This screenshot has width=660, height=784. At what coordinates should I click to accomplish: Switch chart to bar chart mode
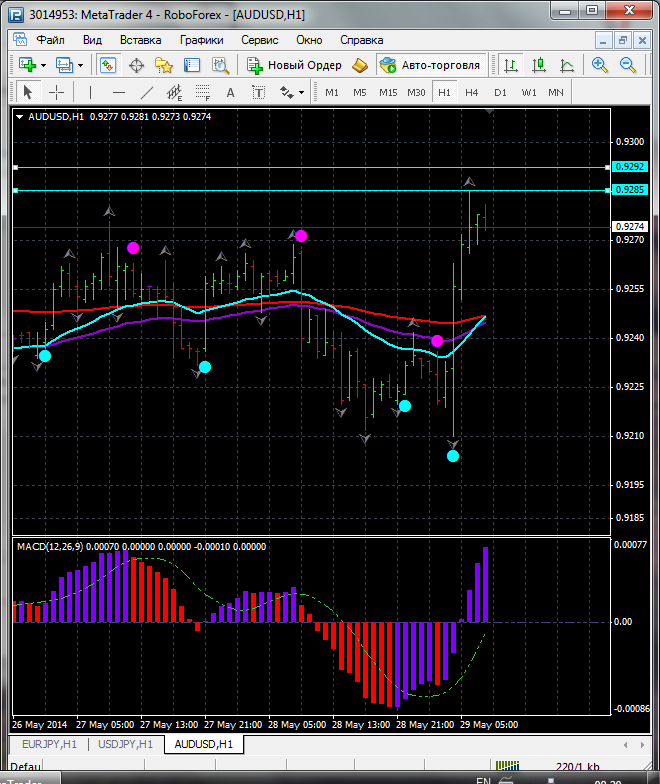pos(511,65)
